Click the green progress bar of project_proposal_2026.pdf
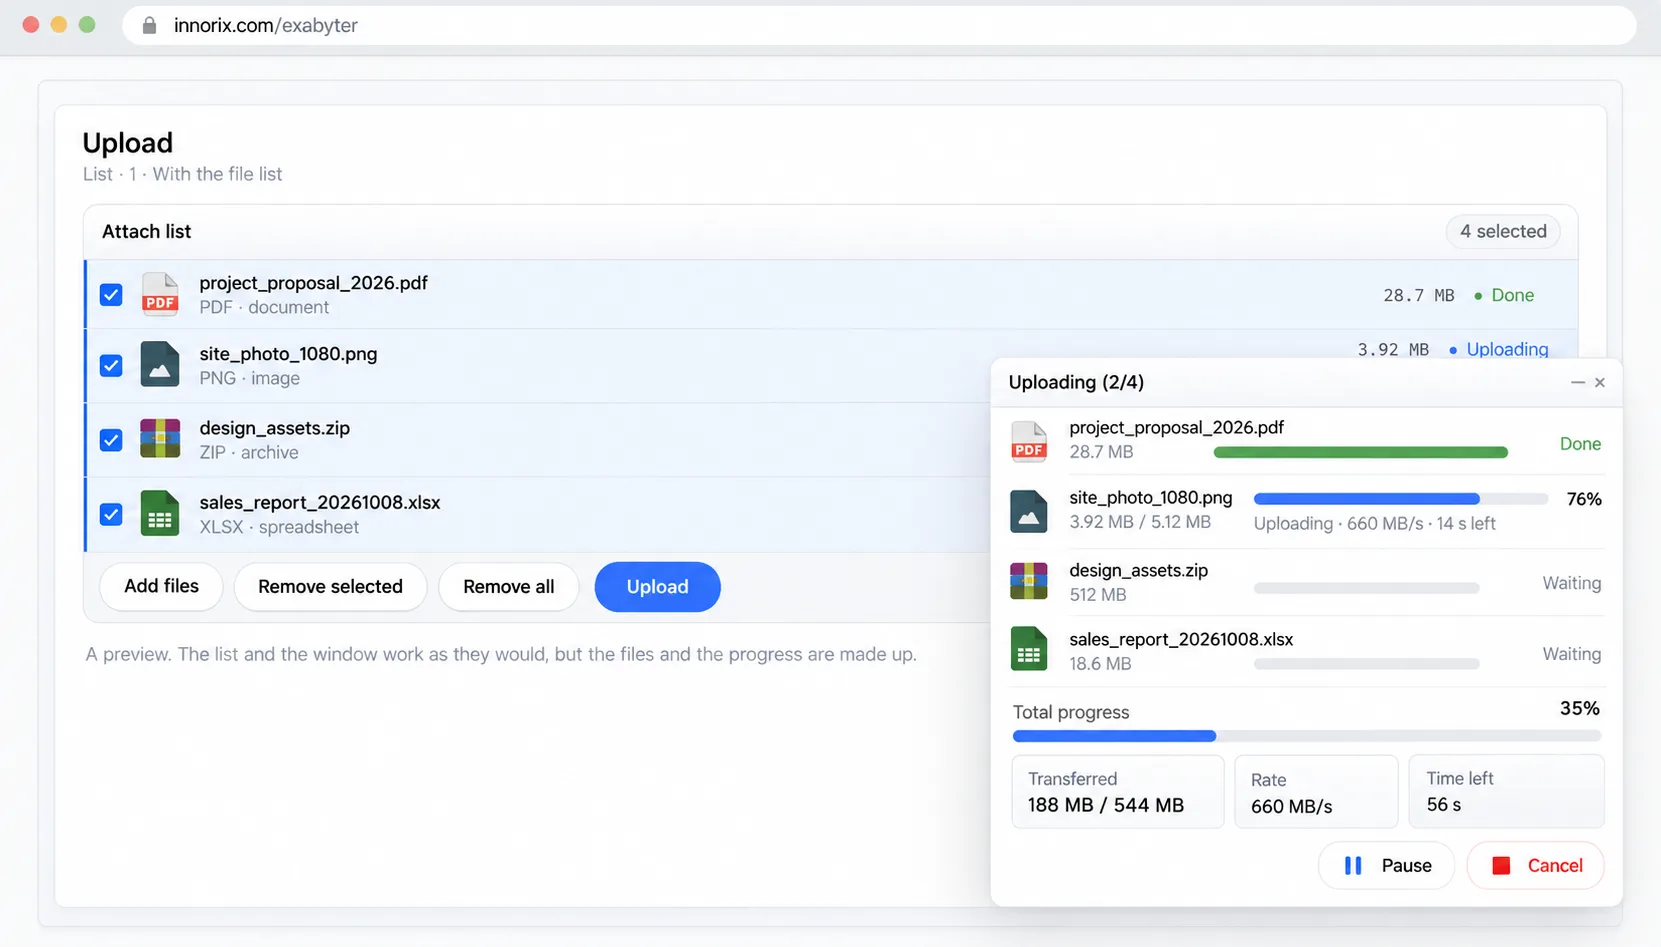Image resolution: width=1661 pixels, height=947 pixels. pos(1360,453)
